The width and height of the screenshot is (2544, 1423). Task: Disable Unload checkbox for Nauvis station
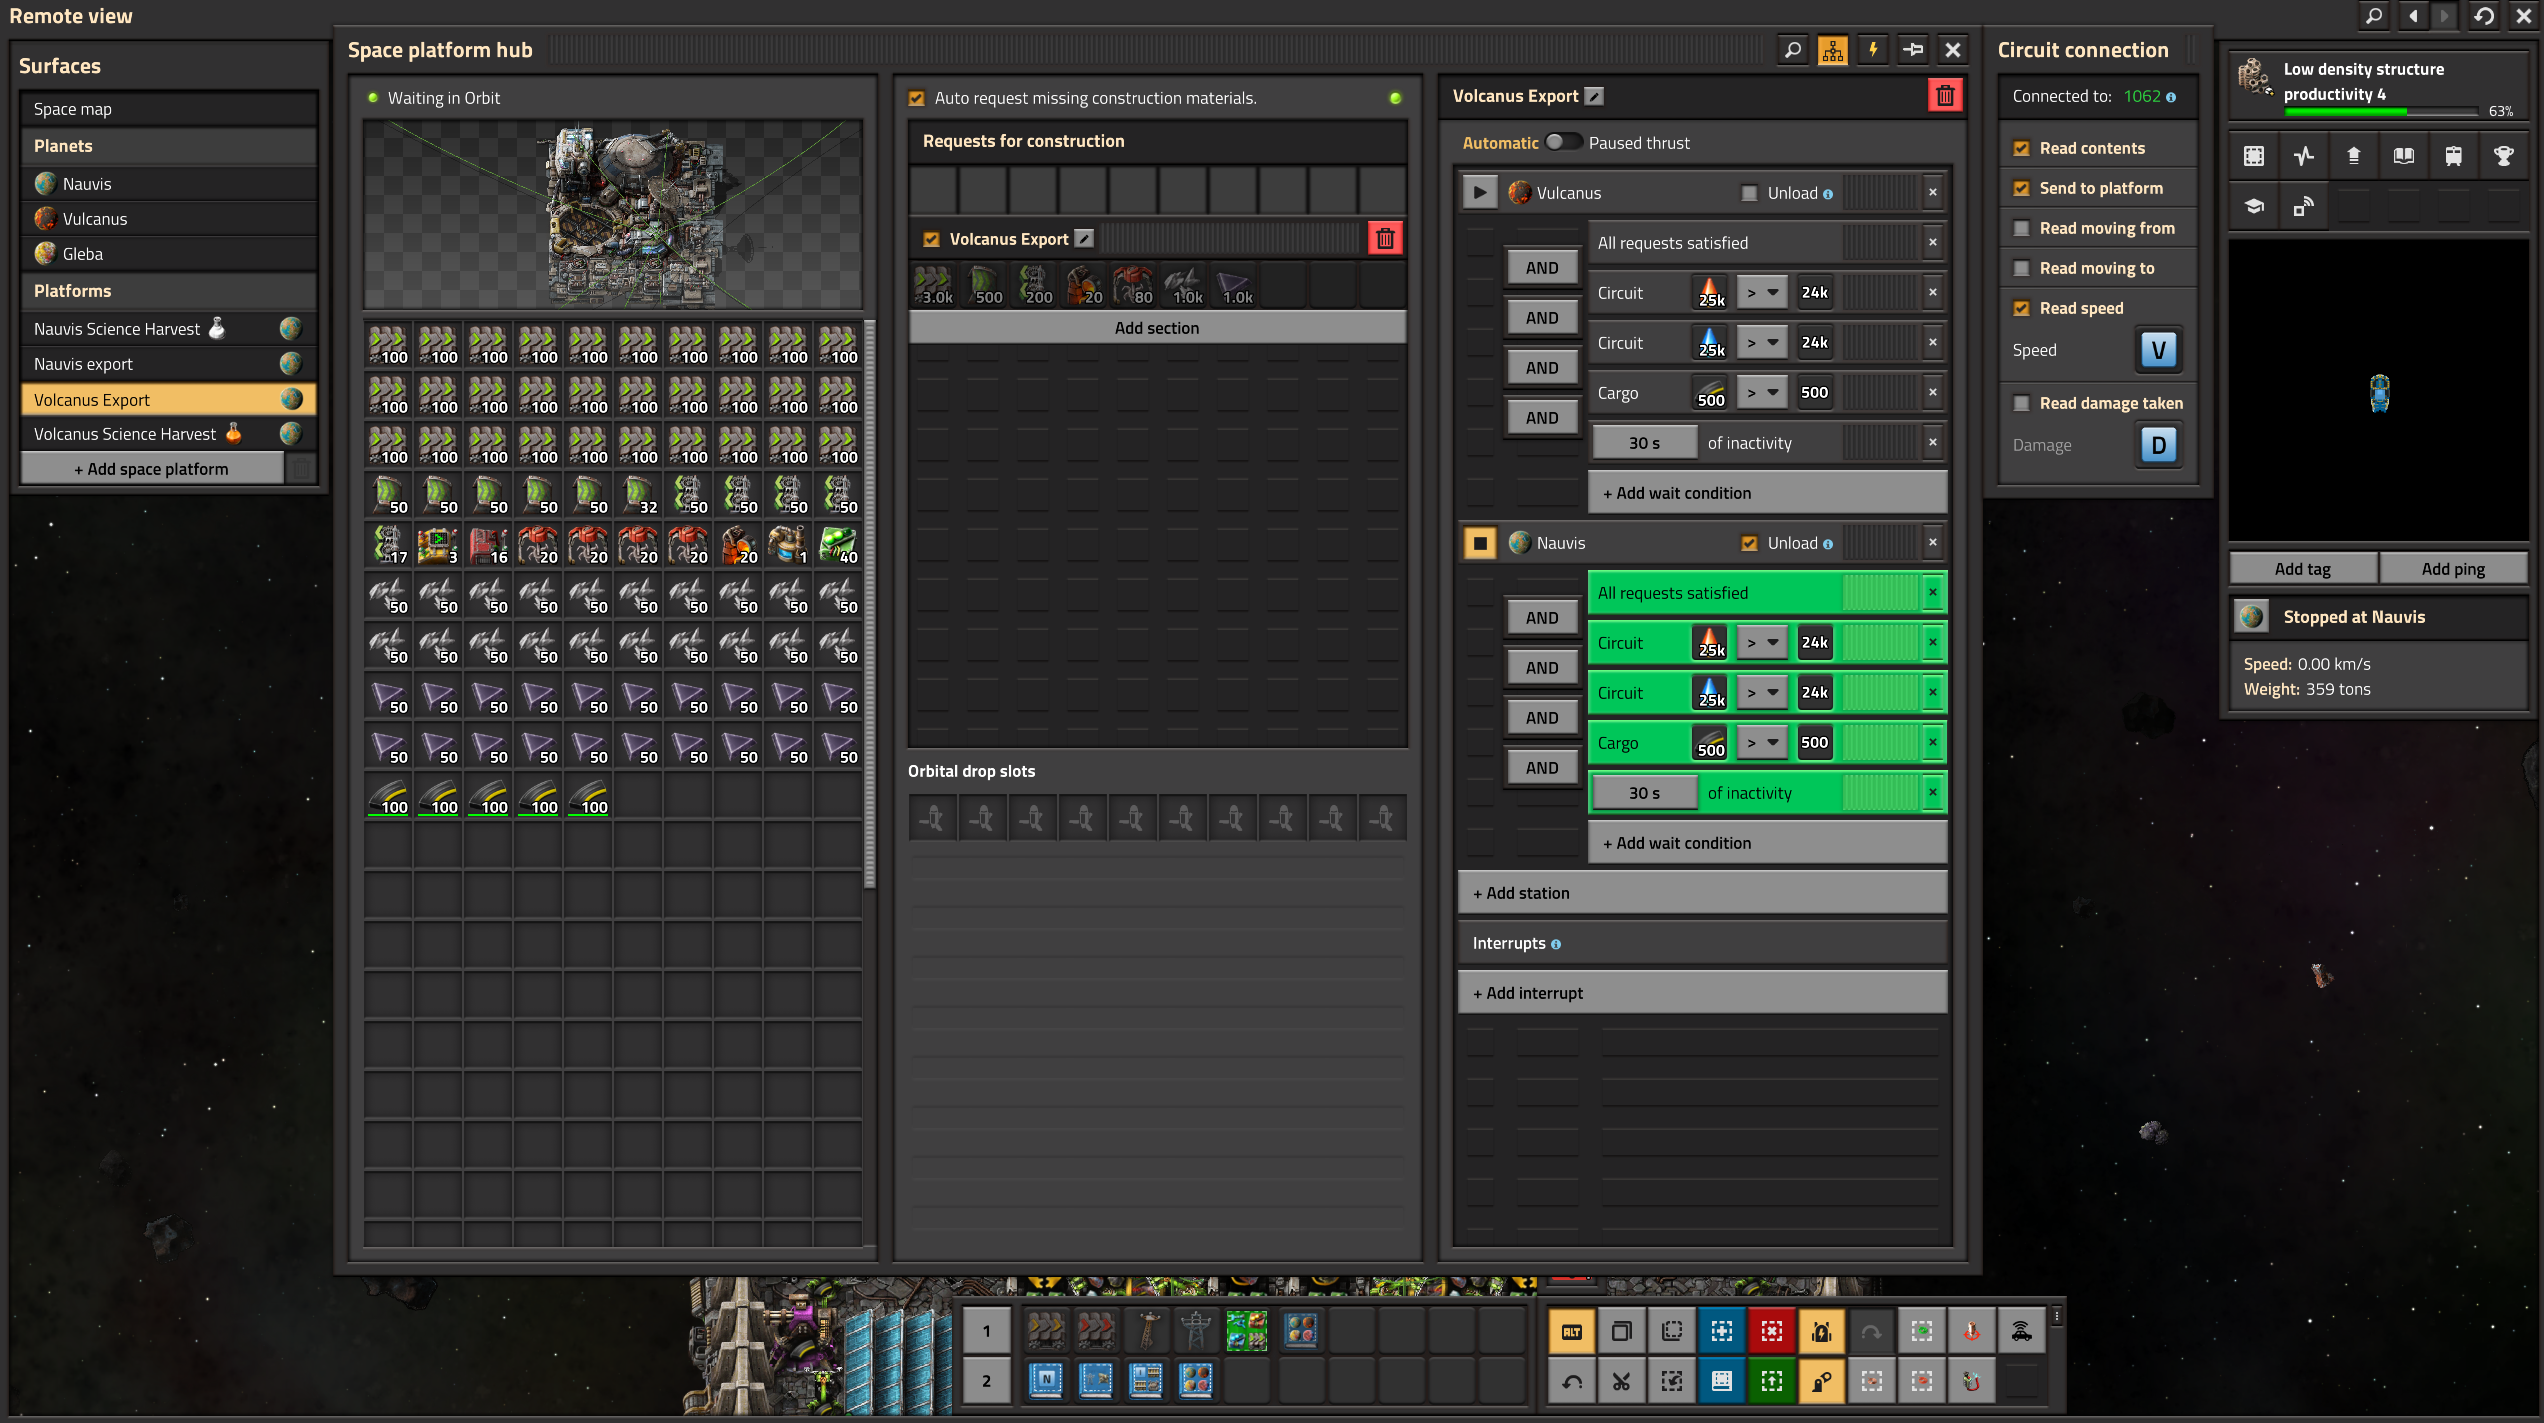[x=1749, y=543]
